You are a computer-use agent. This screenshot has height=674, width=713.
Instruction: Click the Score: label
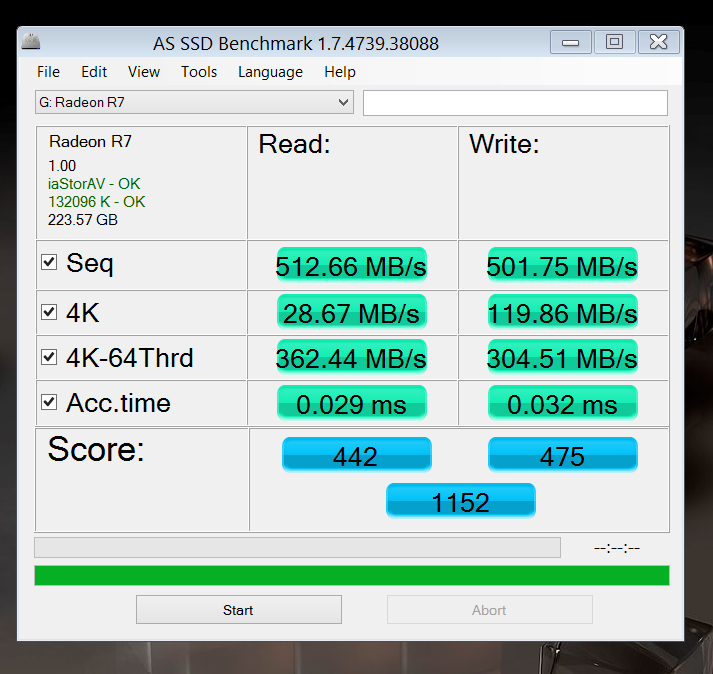[96, 449]
